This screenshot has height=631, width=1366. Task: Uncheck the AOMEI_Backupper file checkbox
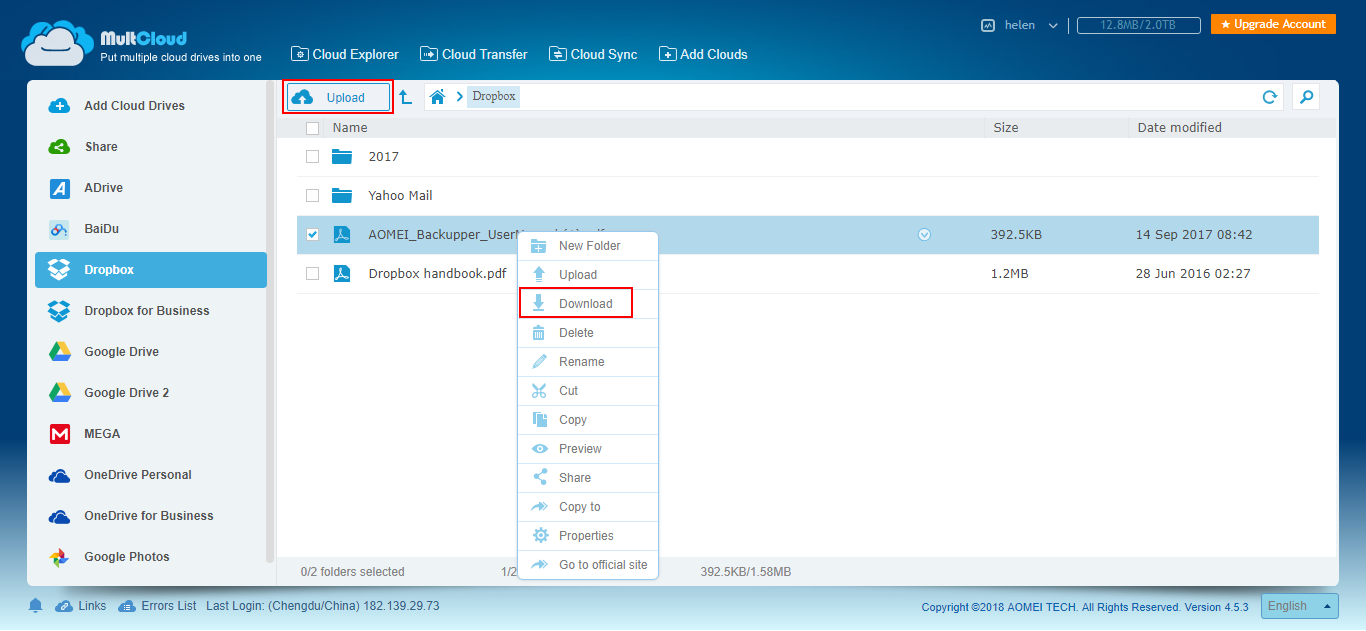tap(312, 235)
